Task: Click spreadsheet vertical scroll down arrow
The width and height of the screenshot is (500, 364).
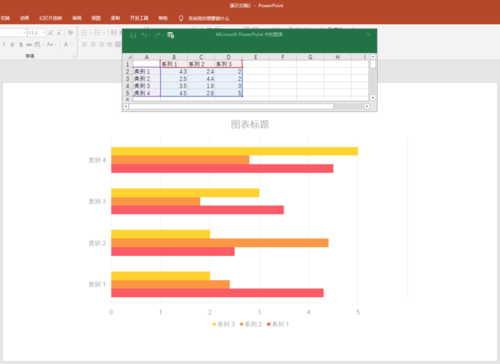Action: tap(373, 98)
